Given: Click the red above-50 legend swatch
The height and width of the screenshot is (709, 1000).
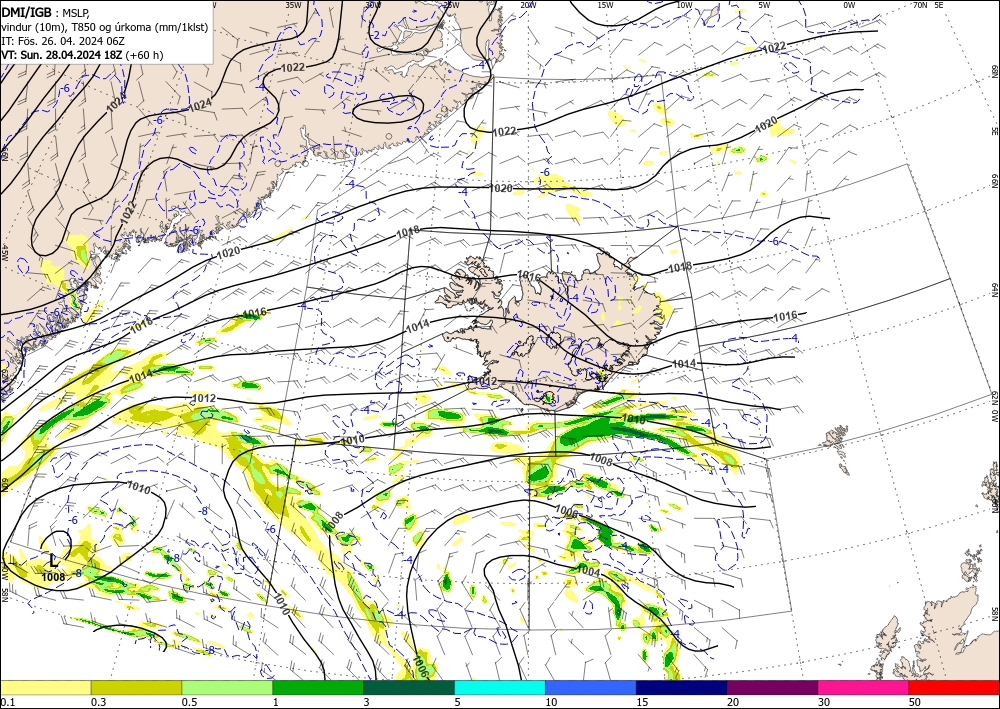Looking at the screenshot, I should pyautogui.click(x=954, y=687).
